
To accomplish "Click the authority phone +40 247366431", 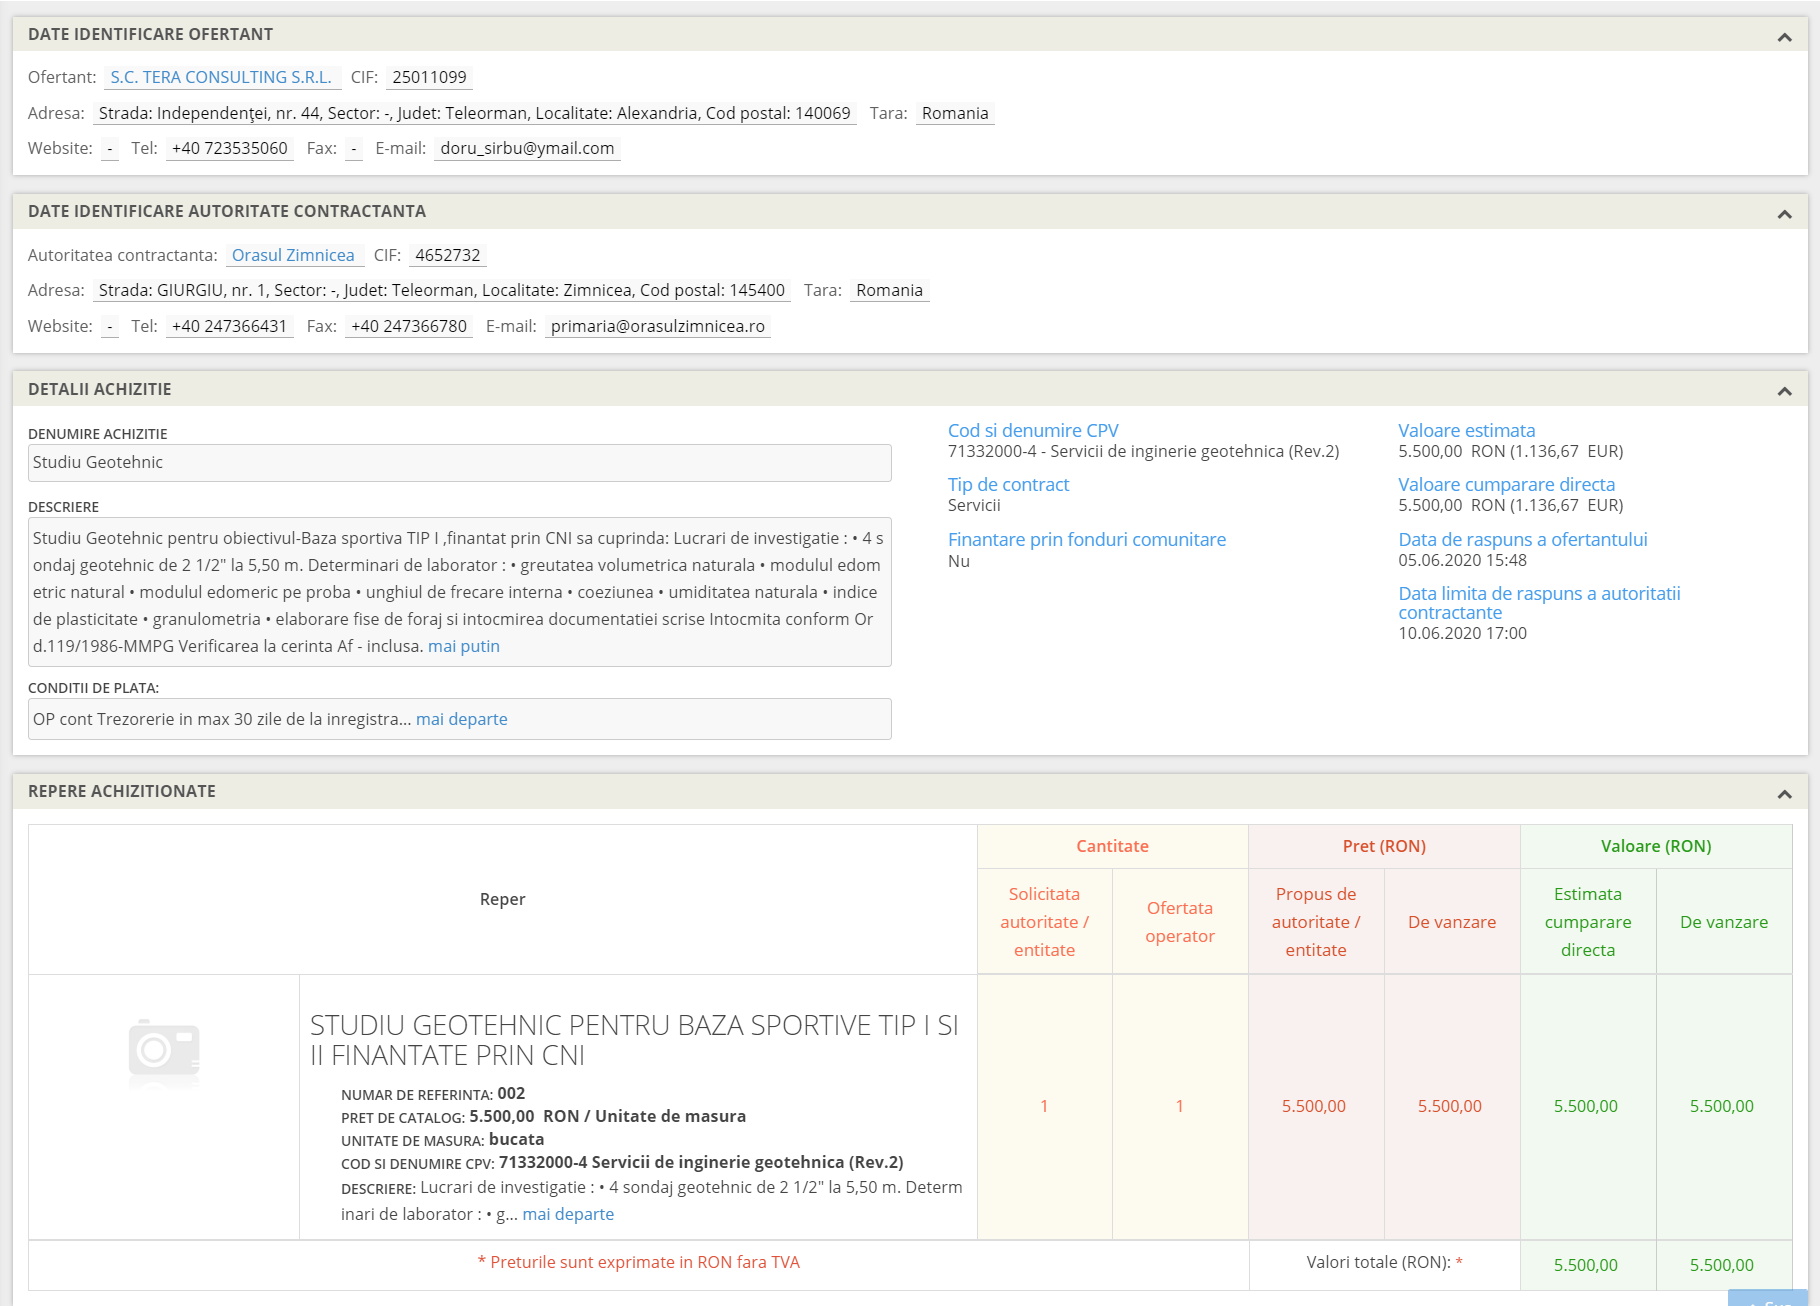I will [x=229, y=326].
